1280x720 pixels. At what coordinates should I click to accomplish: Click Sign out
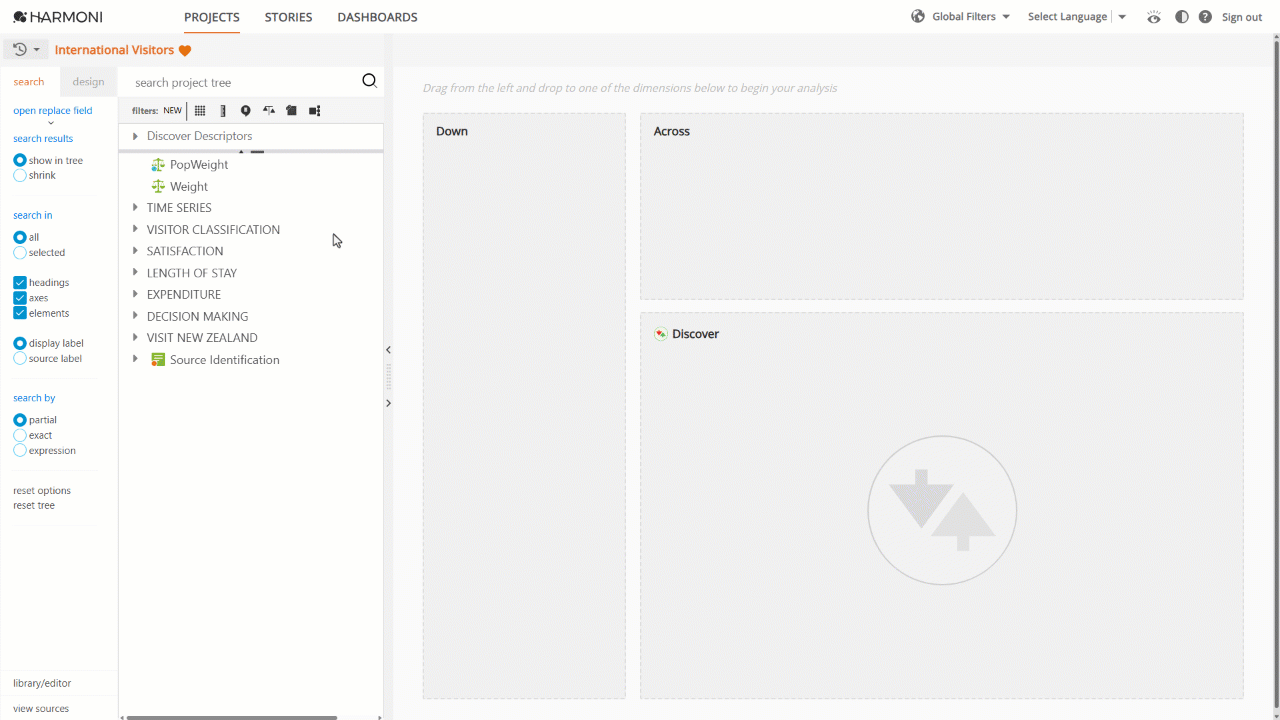pos(1242,17)
